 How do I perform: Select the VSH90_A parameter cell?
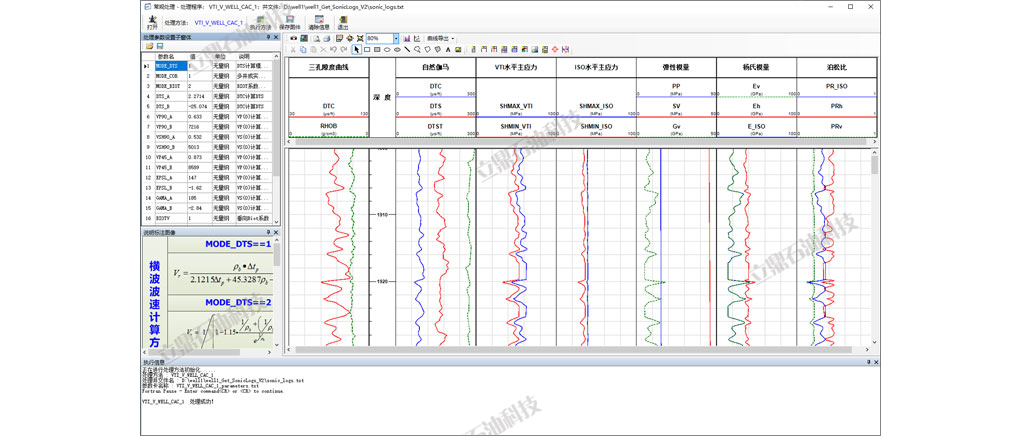click(x=170, y=136)
